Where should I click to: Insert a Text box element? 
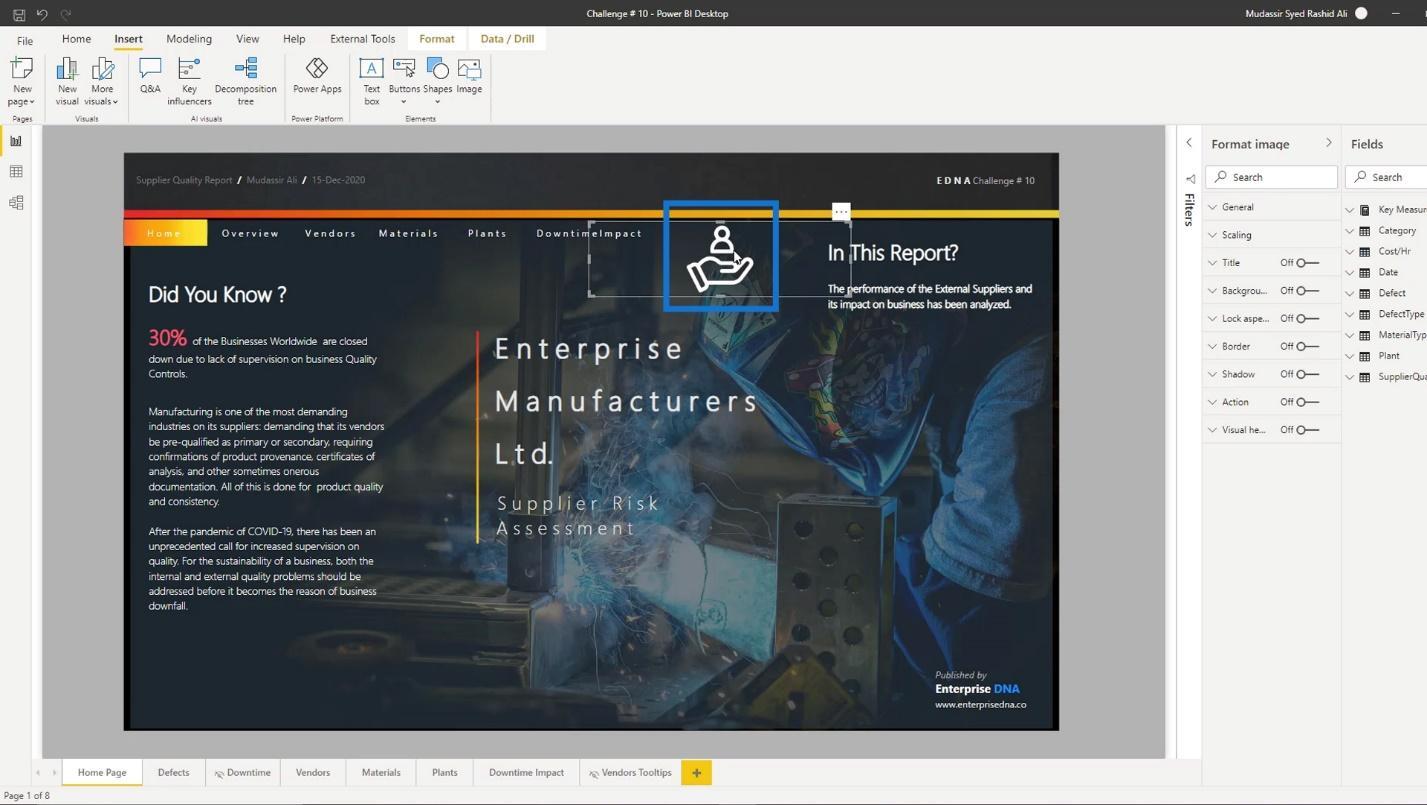tap(371, 81)
